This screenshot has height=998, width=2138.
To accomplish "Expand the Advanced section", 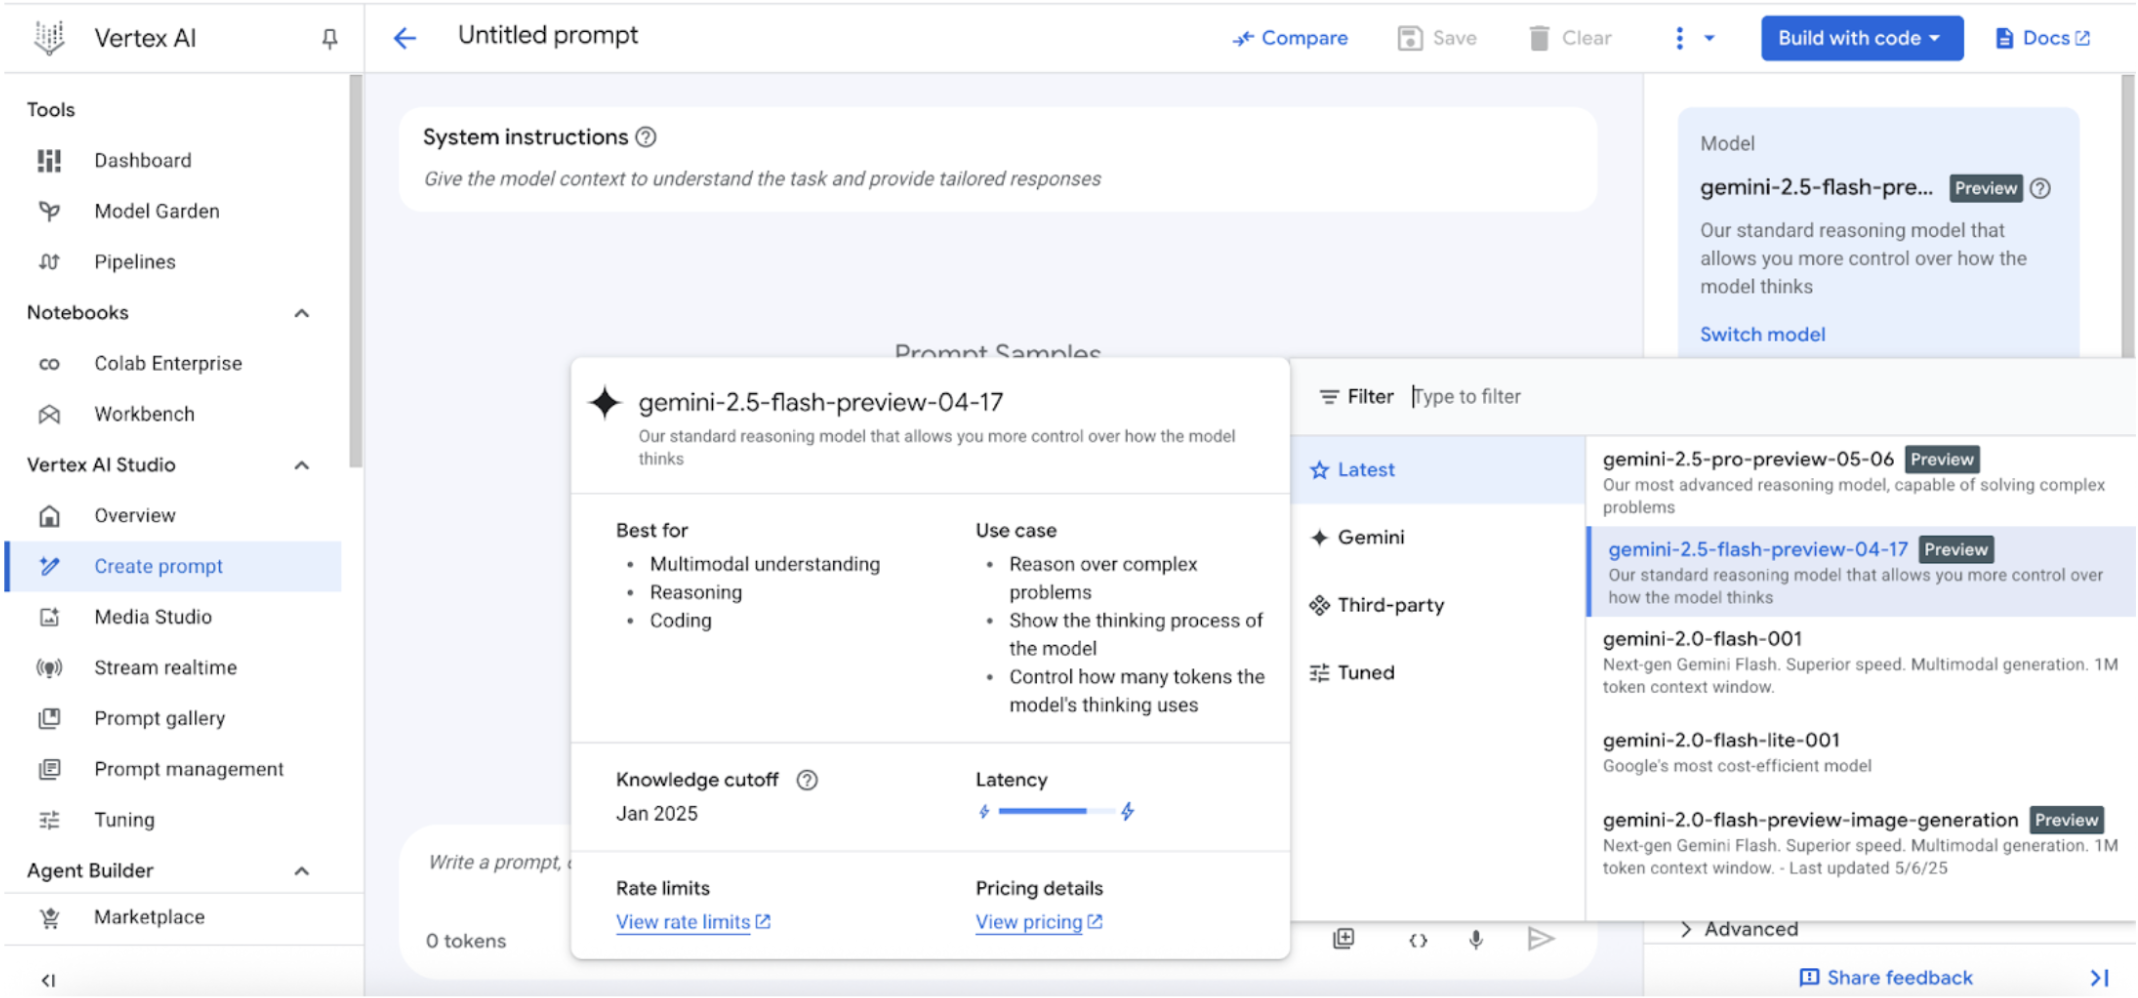I will tap(1740, 929).
